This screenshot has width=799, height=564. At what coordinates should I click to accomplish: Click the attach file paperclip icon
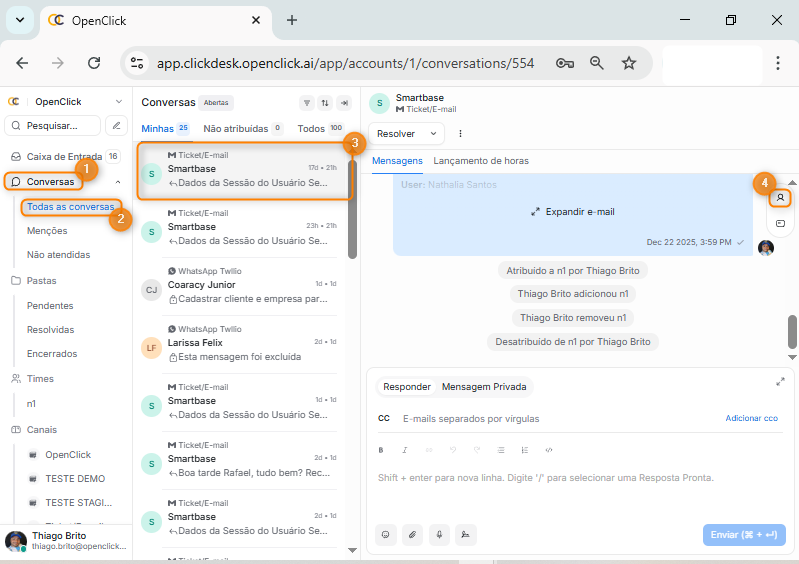[412, 535]
